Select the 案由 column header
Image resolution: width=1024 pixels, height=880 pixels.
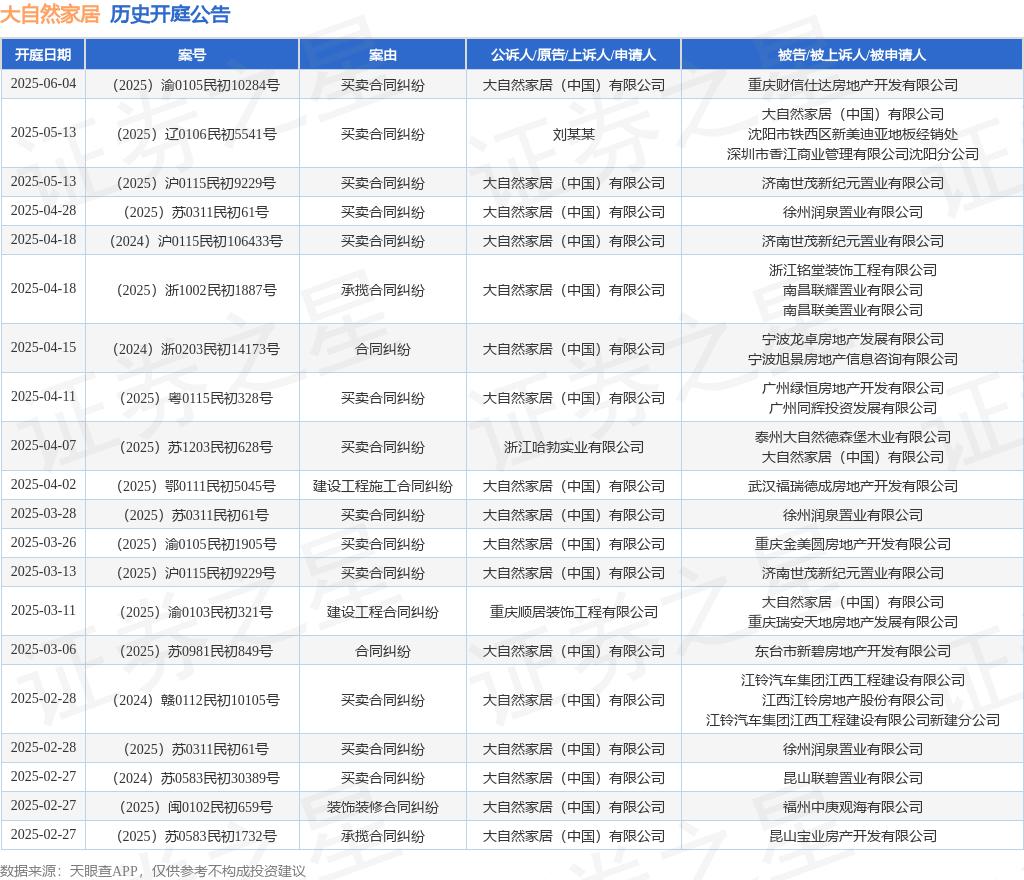click(x=383, y=55)
